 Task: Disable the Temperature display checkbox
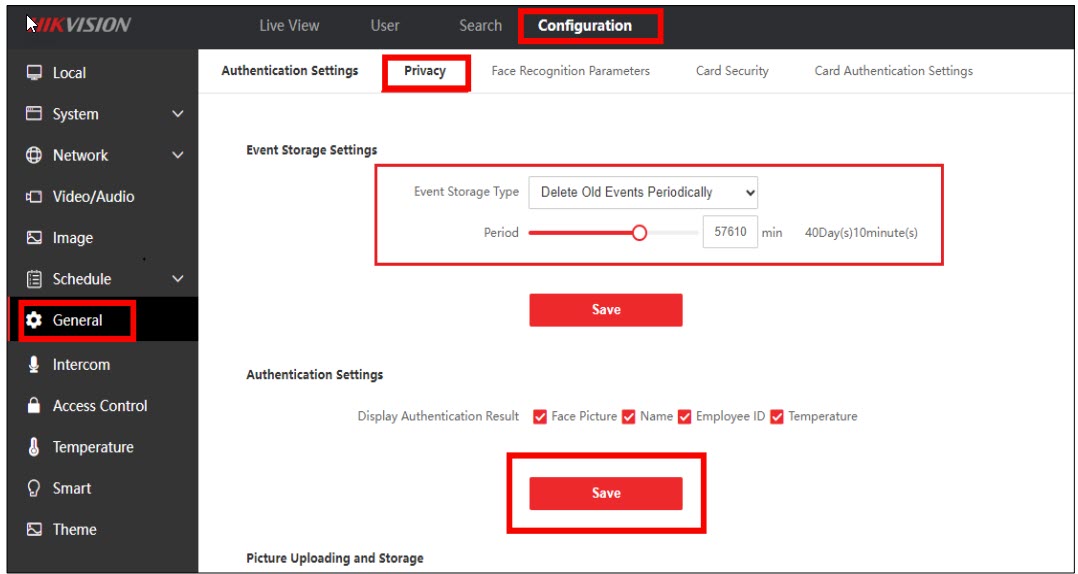[777, 417]
